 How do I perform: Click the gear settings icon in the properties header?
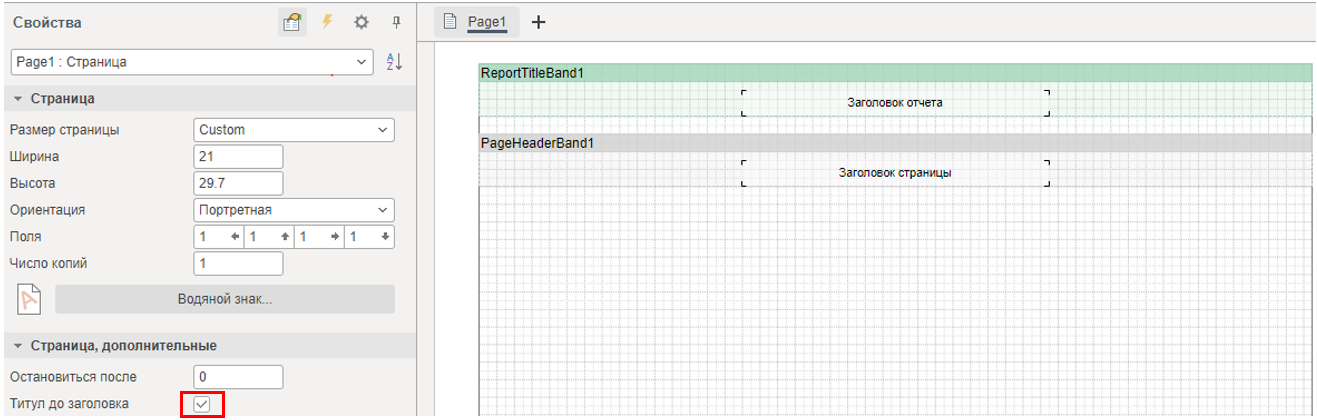(362, 22)
